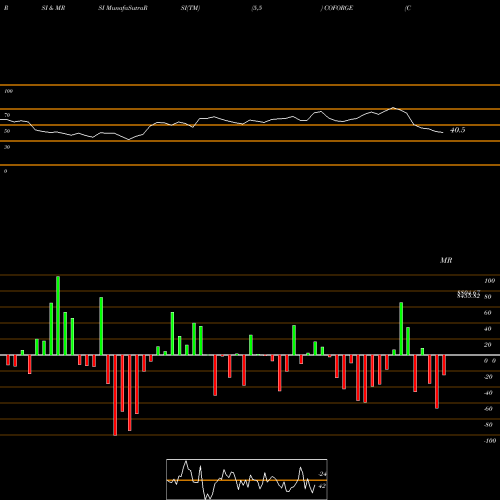Image resolution: width=500 pixels, height=500 pixels.
Task: Click the 50 level label on the RSI axis
Action: pyautogui.click(x=7, y=131)
